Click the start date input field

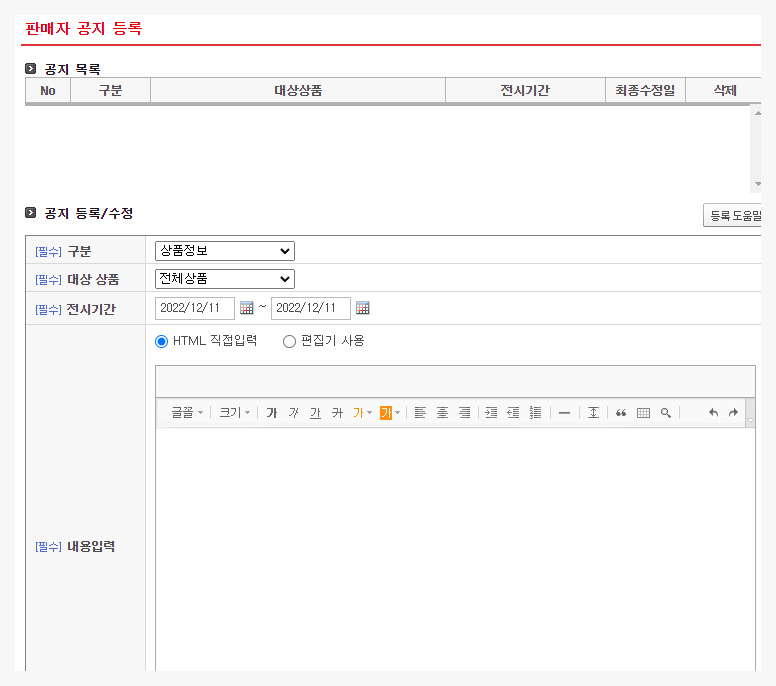(195, 308)
